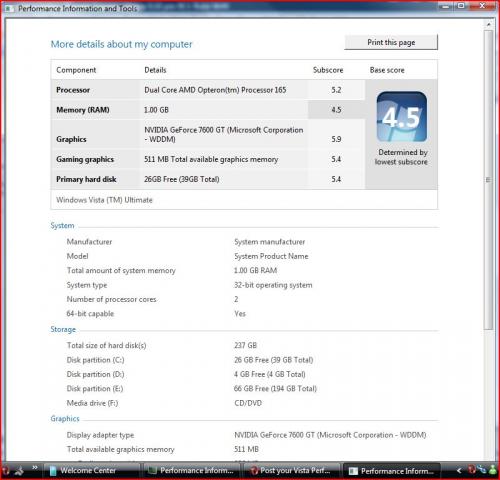Click the network connection tray icon
The width and height of the screenshot is (500, 480).
coord(482,470)
